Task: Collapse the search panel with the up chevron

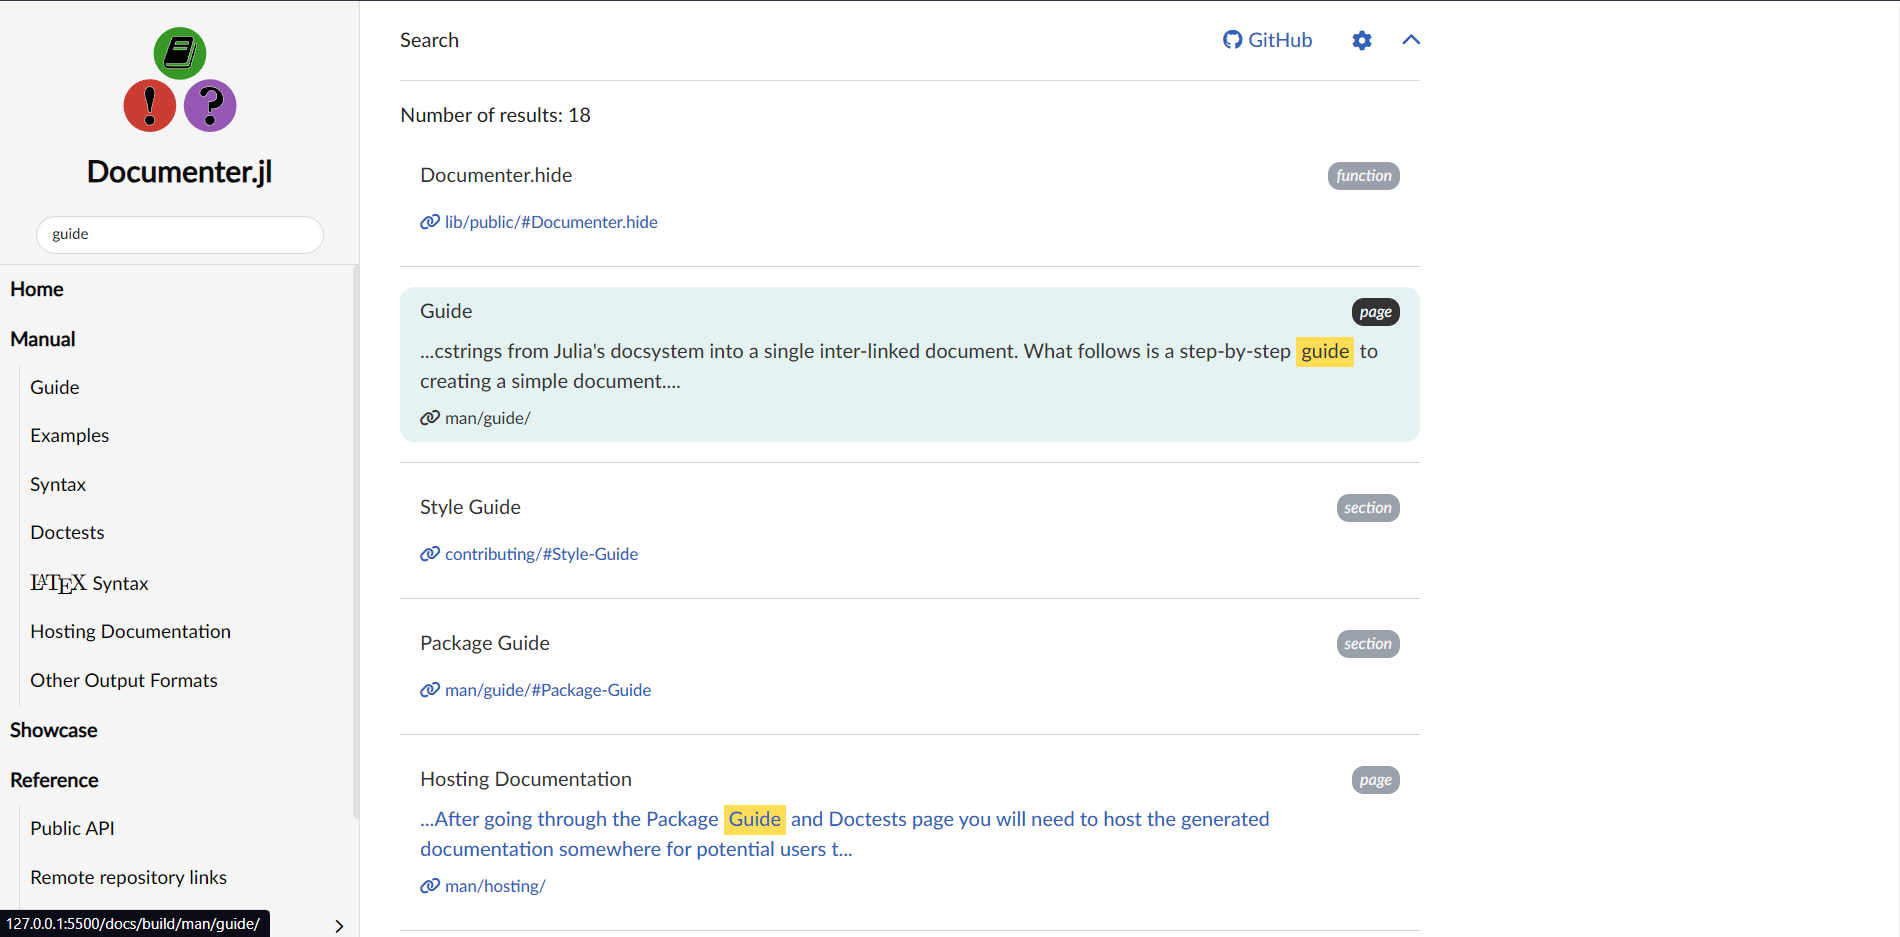Action: (1410, 40)
